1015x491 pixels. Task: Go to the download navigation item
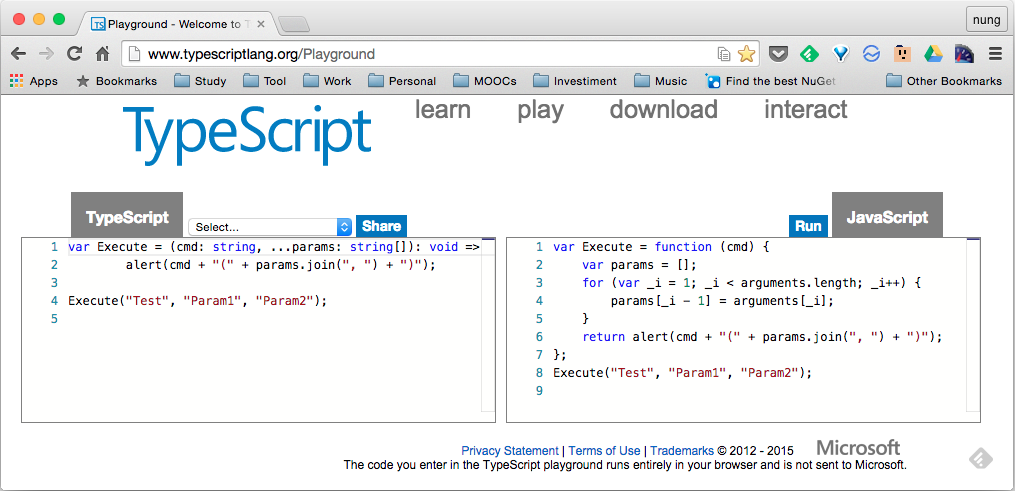(x=664, y=109)
